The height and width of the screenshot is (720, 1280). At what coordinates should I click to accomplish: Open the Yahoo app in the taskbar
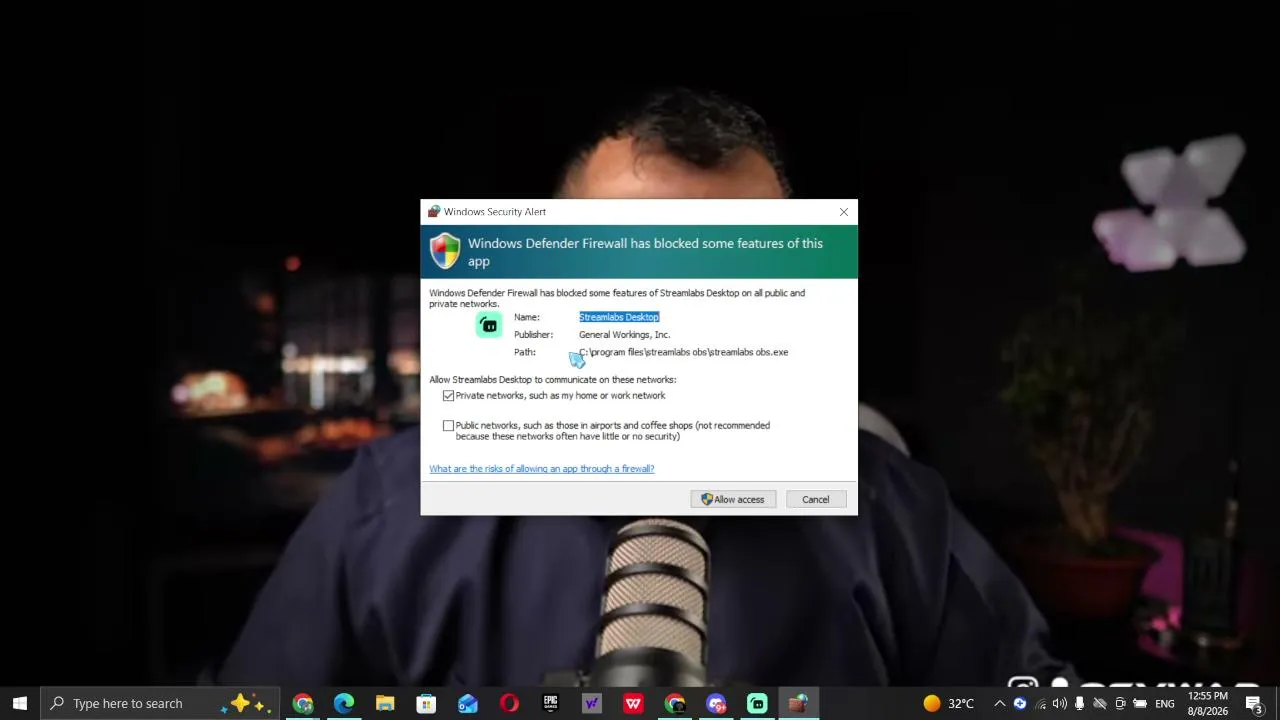[592, 703]
